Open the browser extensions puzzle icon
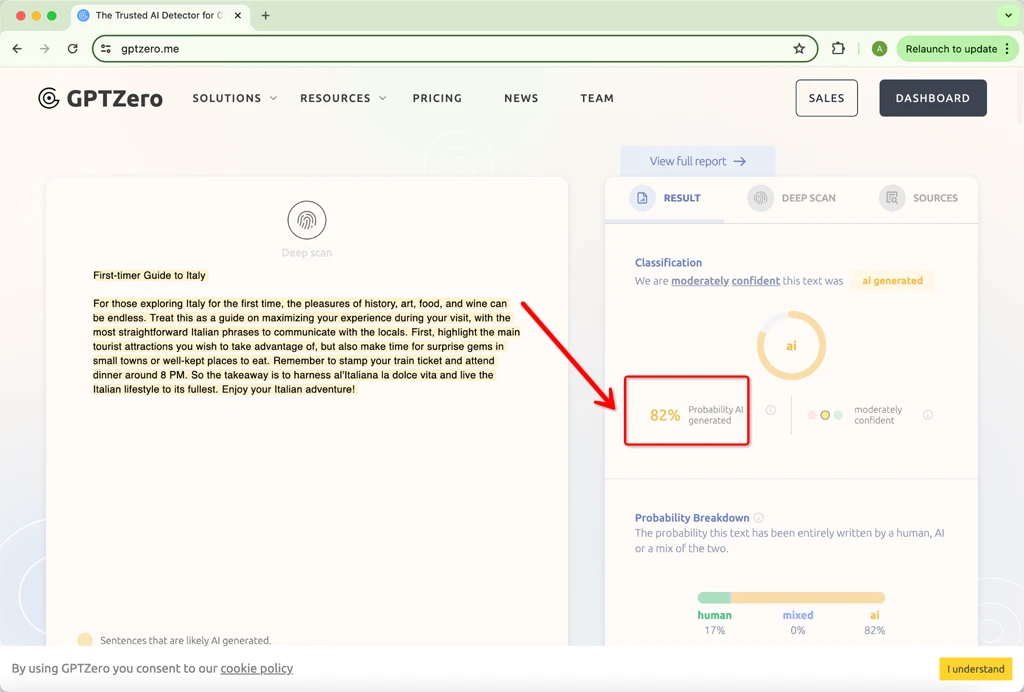Viewport: 1024px width, 692px height. [838, 48]
